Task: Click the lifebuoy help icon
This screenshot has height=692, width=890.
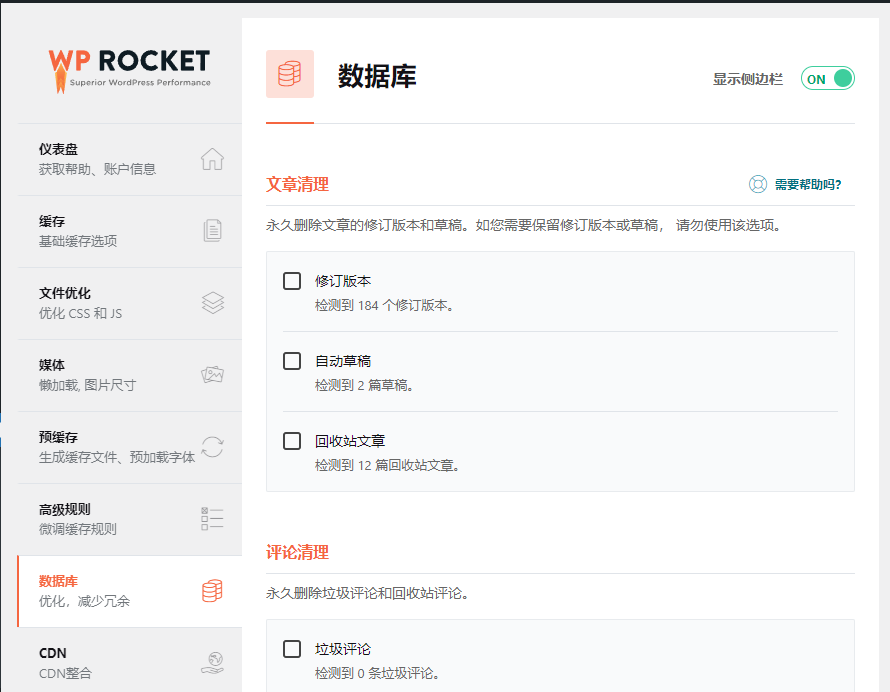Action: click(x=758, y=184)
